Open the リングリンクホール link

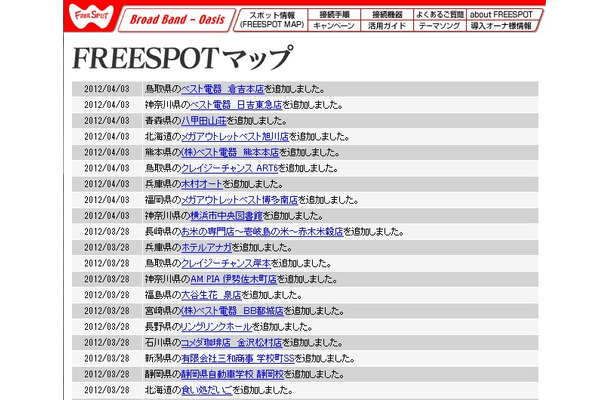(x=217, y=327)
